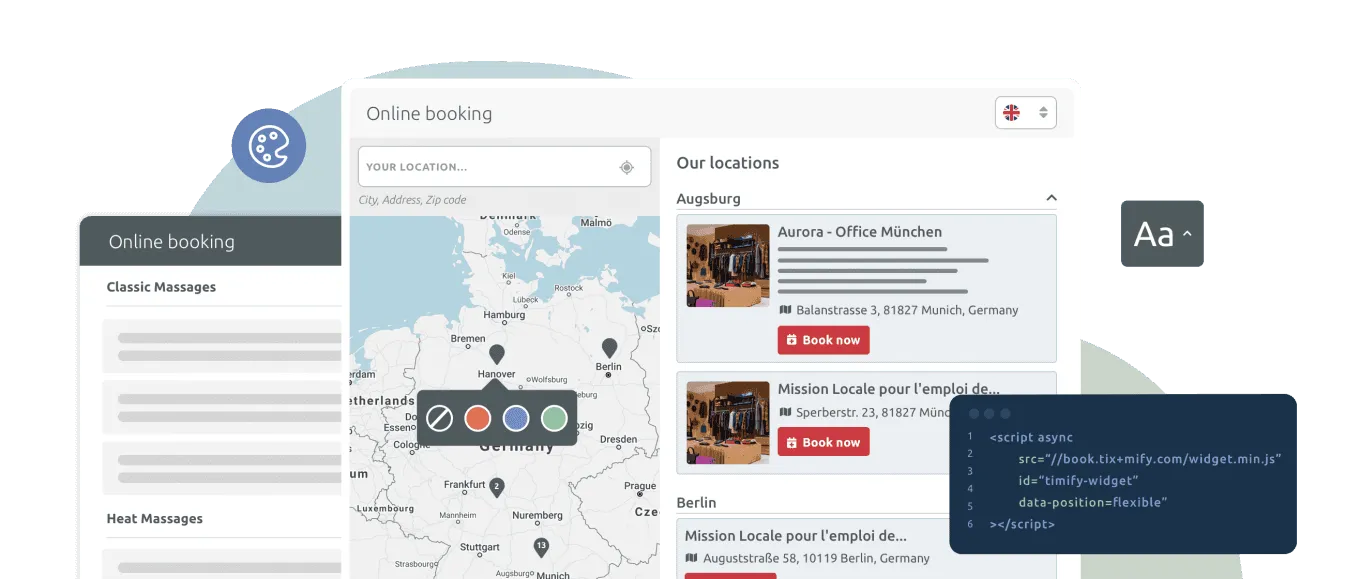Screen dimensions: 1360x579
Task: Click the map icon beside Balanstrasse 3 address
Action: click(x=785, y=310)
